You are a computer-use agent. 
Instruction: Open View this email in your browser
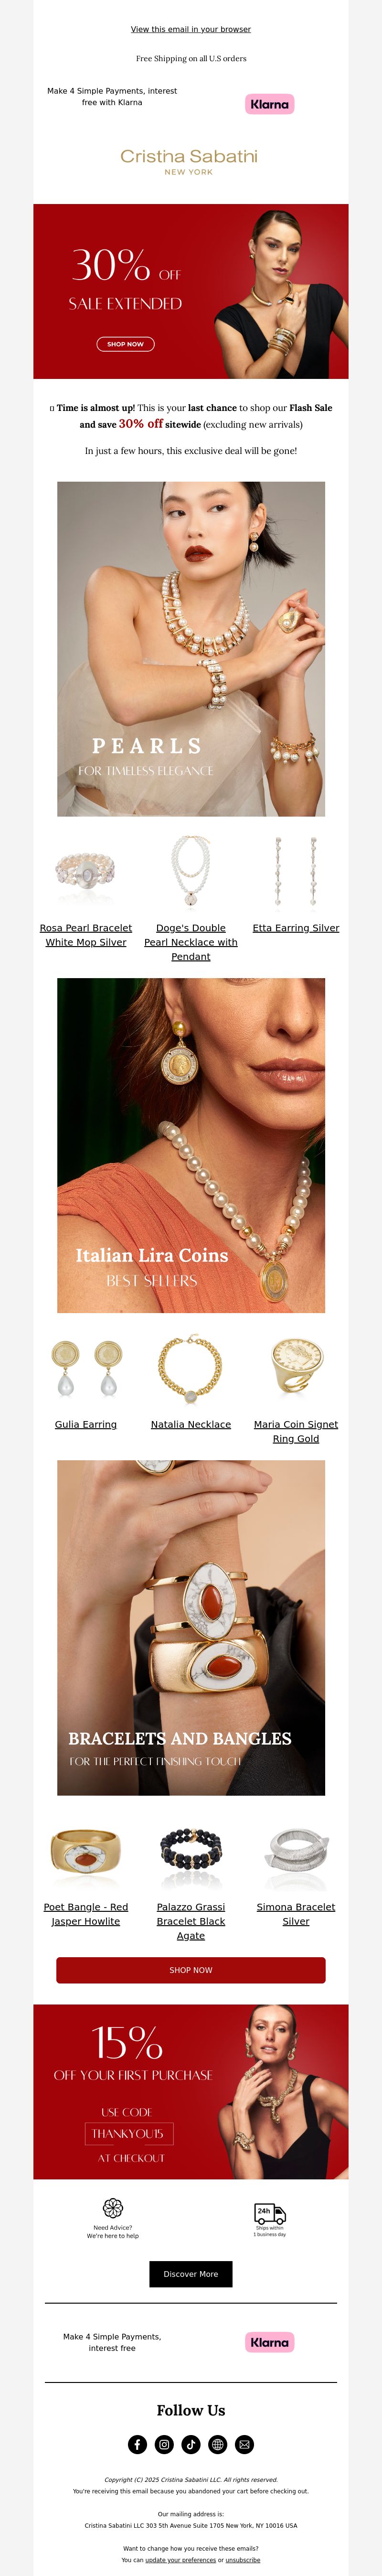pos(191,29)
